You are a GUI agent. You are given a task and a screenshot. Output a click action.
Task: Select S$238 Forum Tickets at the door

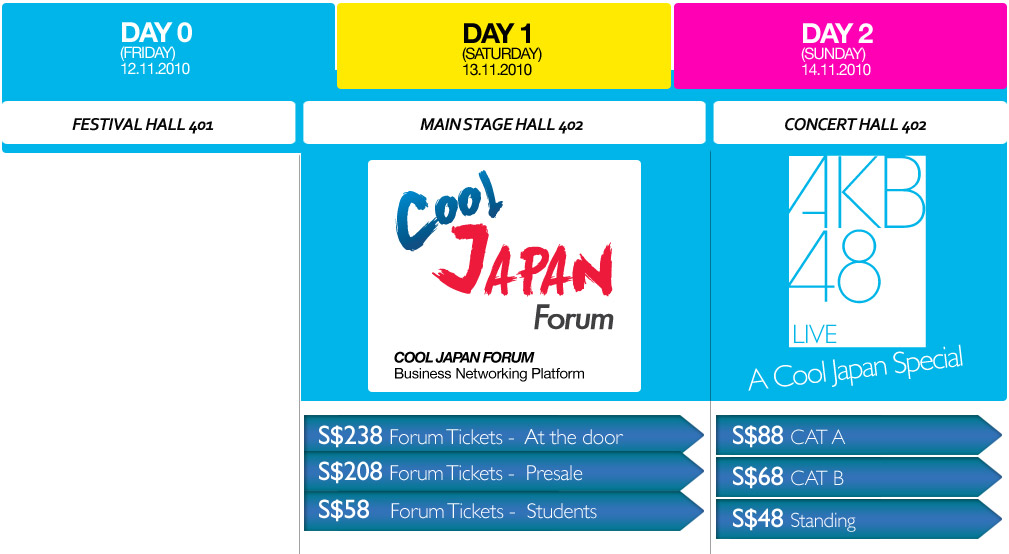coord(504,435)
